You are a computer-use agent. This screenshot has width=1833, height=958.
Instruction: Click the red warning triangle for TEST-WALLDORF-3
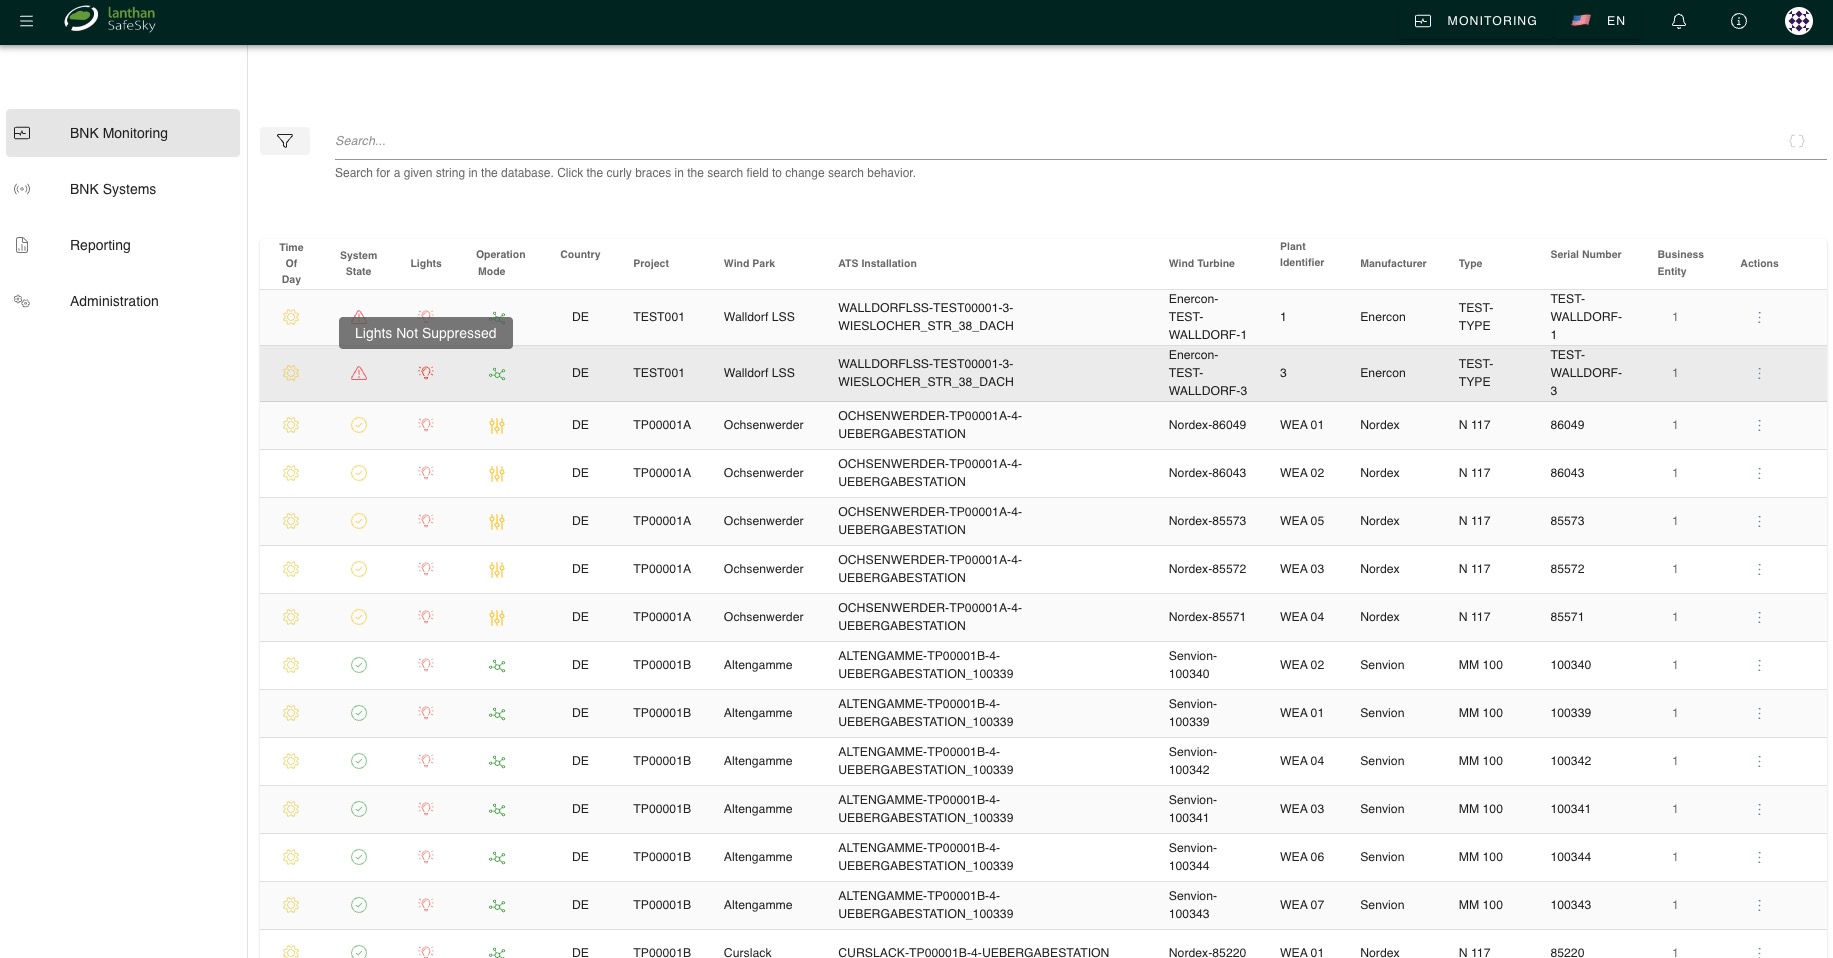click(358, 373)
